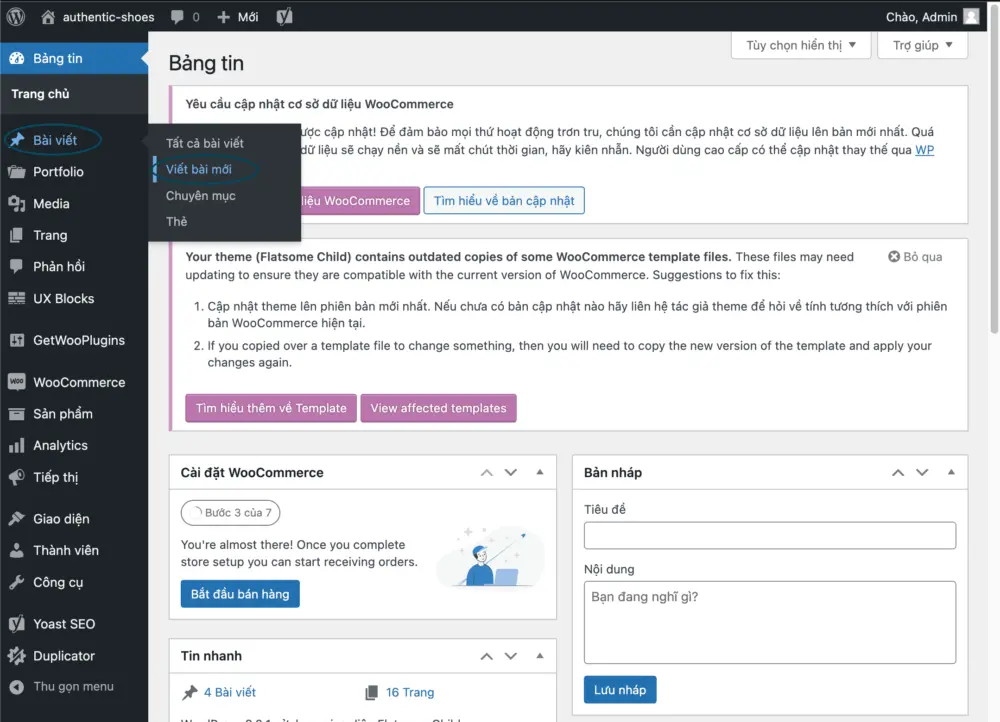Open the Mới new content menu
This screenshot has height=722, width=1000.
237,17
